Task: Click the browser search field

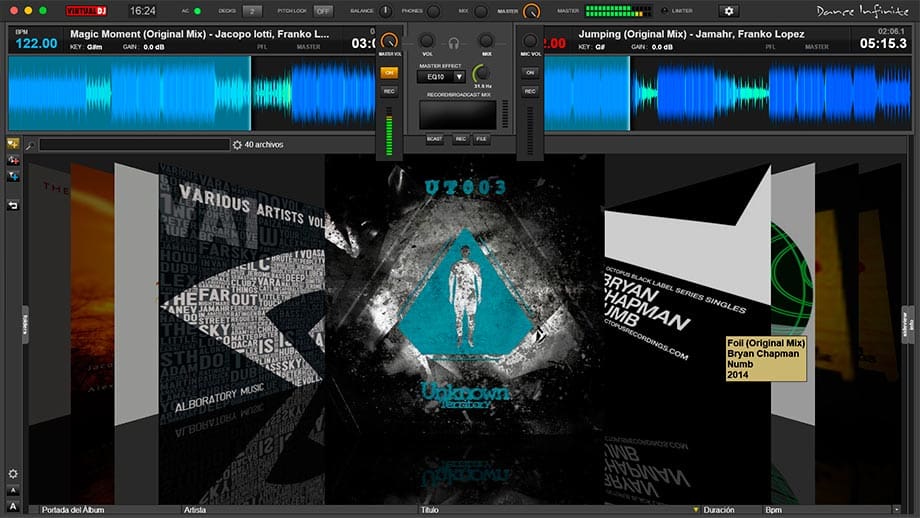Action: [x=134, y=145]
